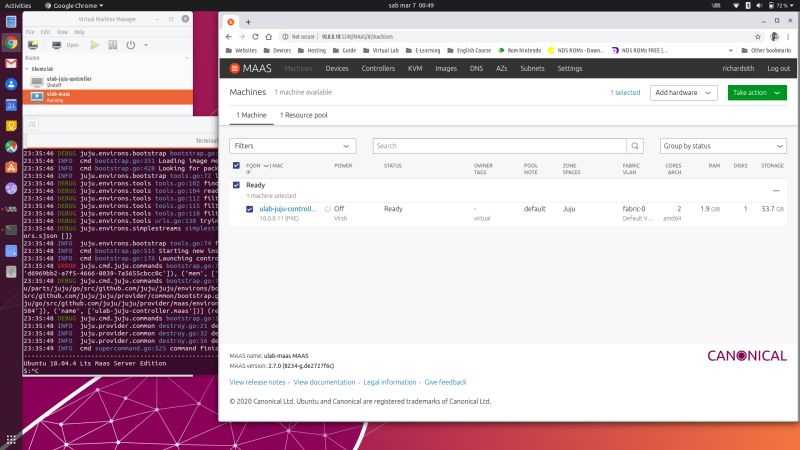800x450 pixels.
Task: Open the Add hardware dropdown
Action: 684,92
